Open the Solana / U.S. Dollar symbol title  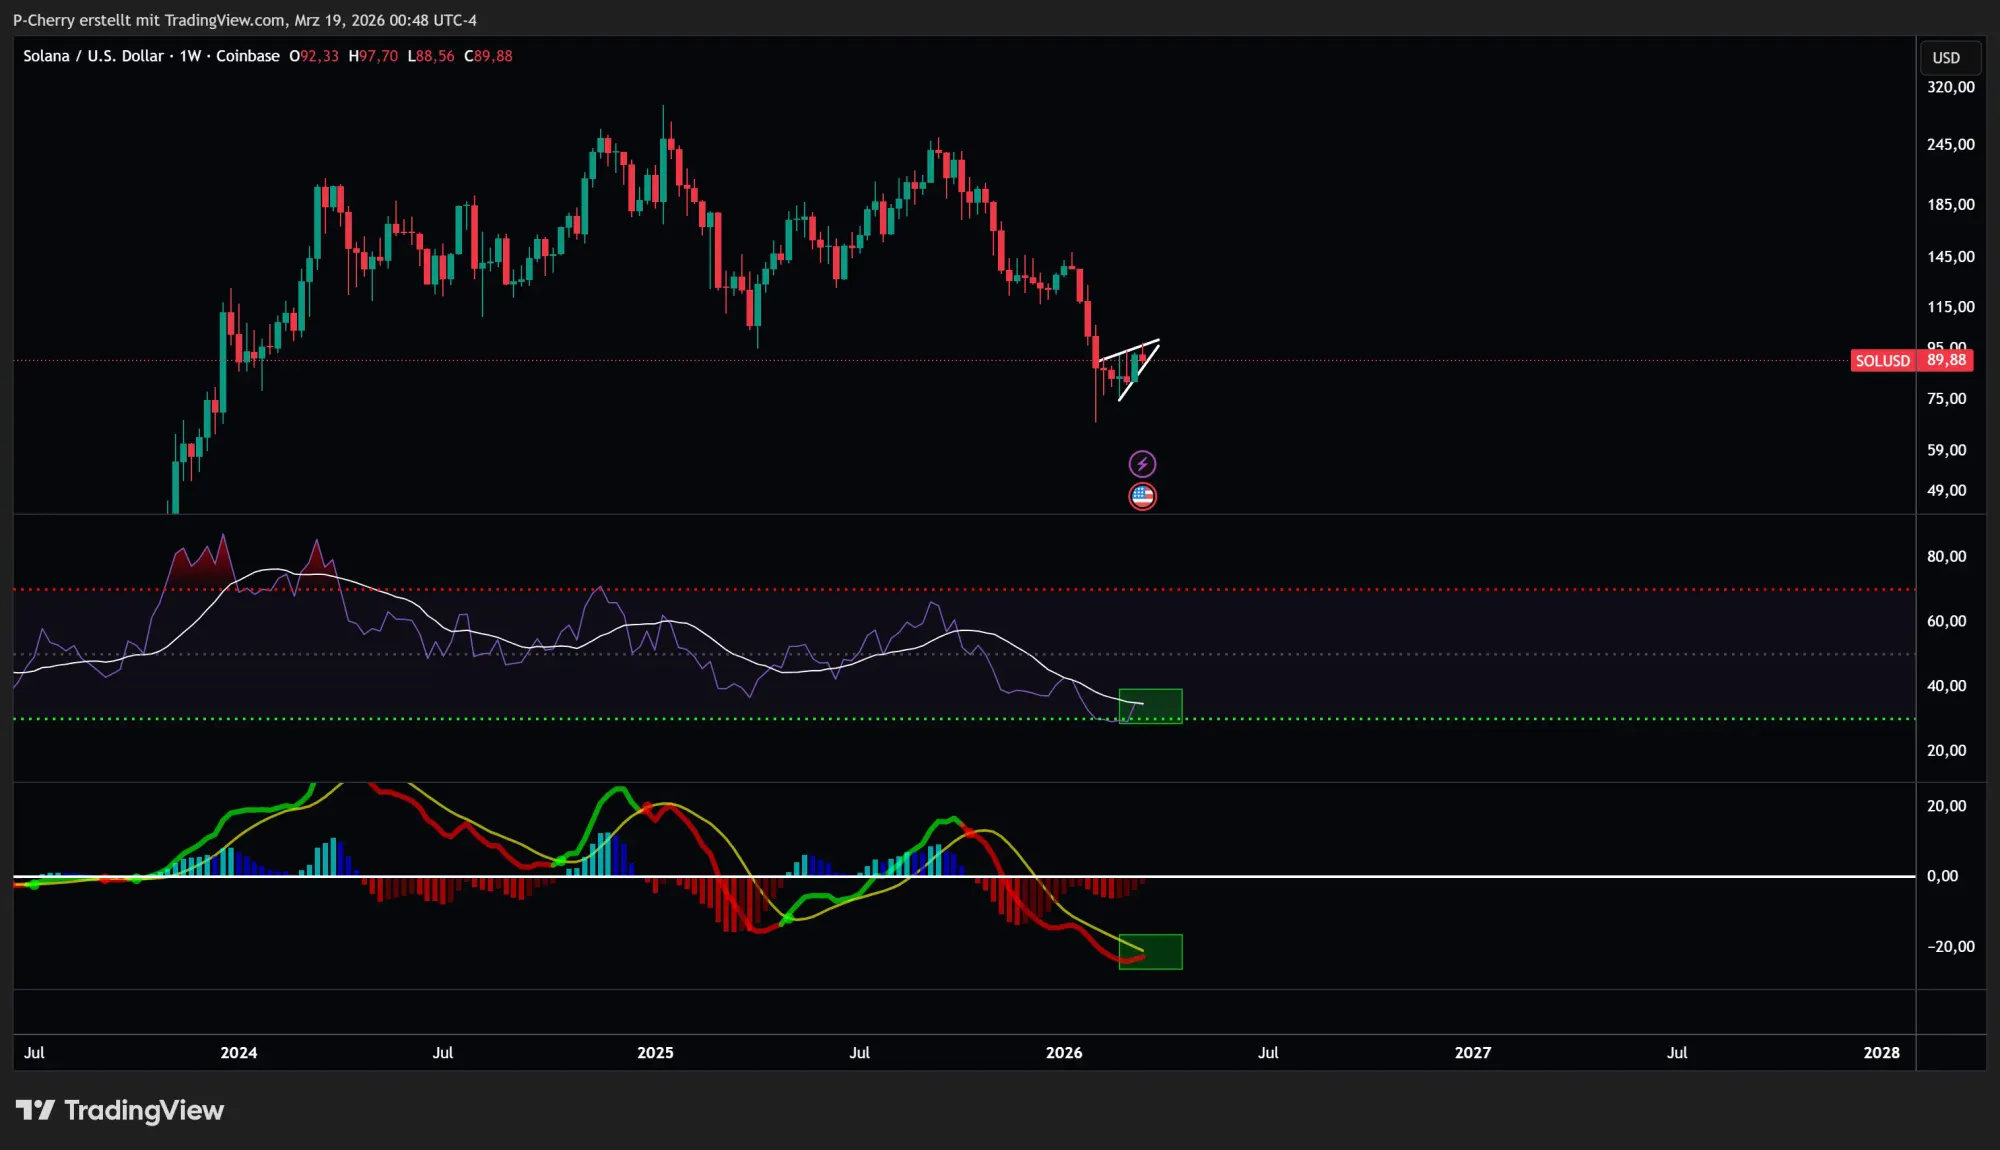(x=92, y=56)
